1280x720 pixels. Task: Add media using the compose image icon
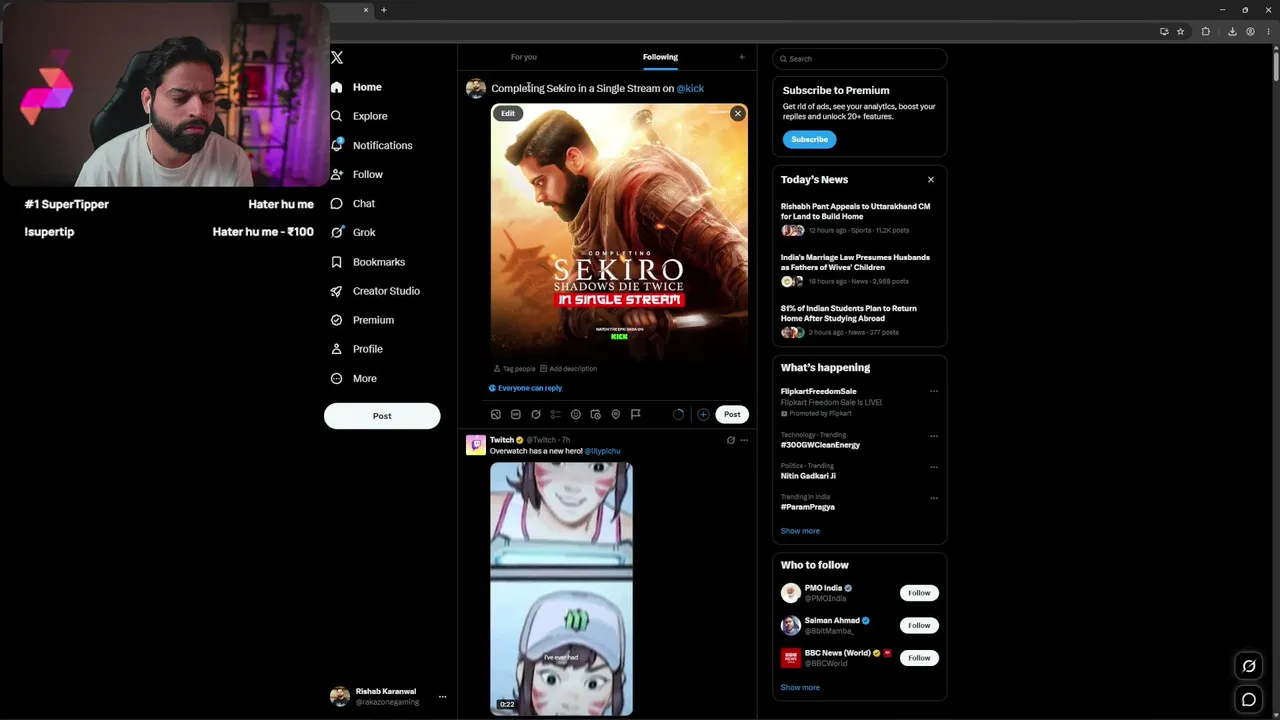click(x=496, y=414)
